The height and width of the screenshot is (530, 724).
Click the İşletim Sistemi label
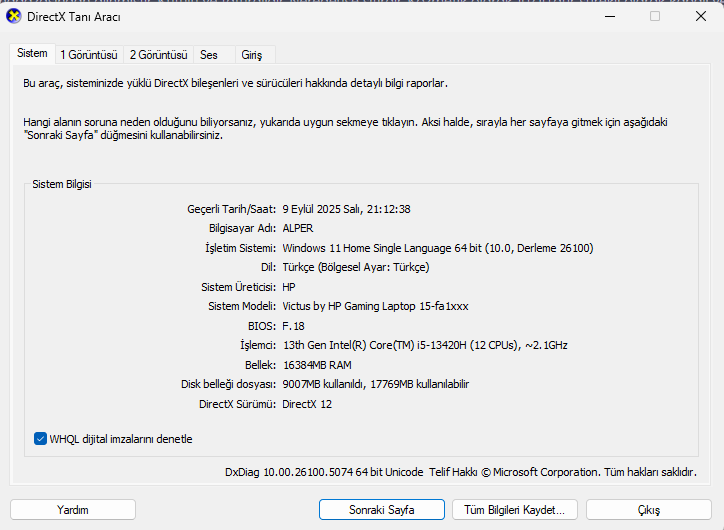[241, 248]
